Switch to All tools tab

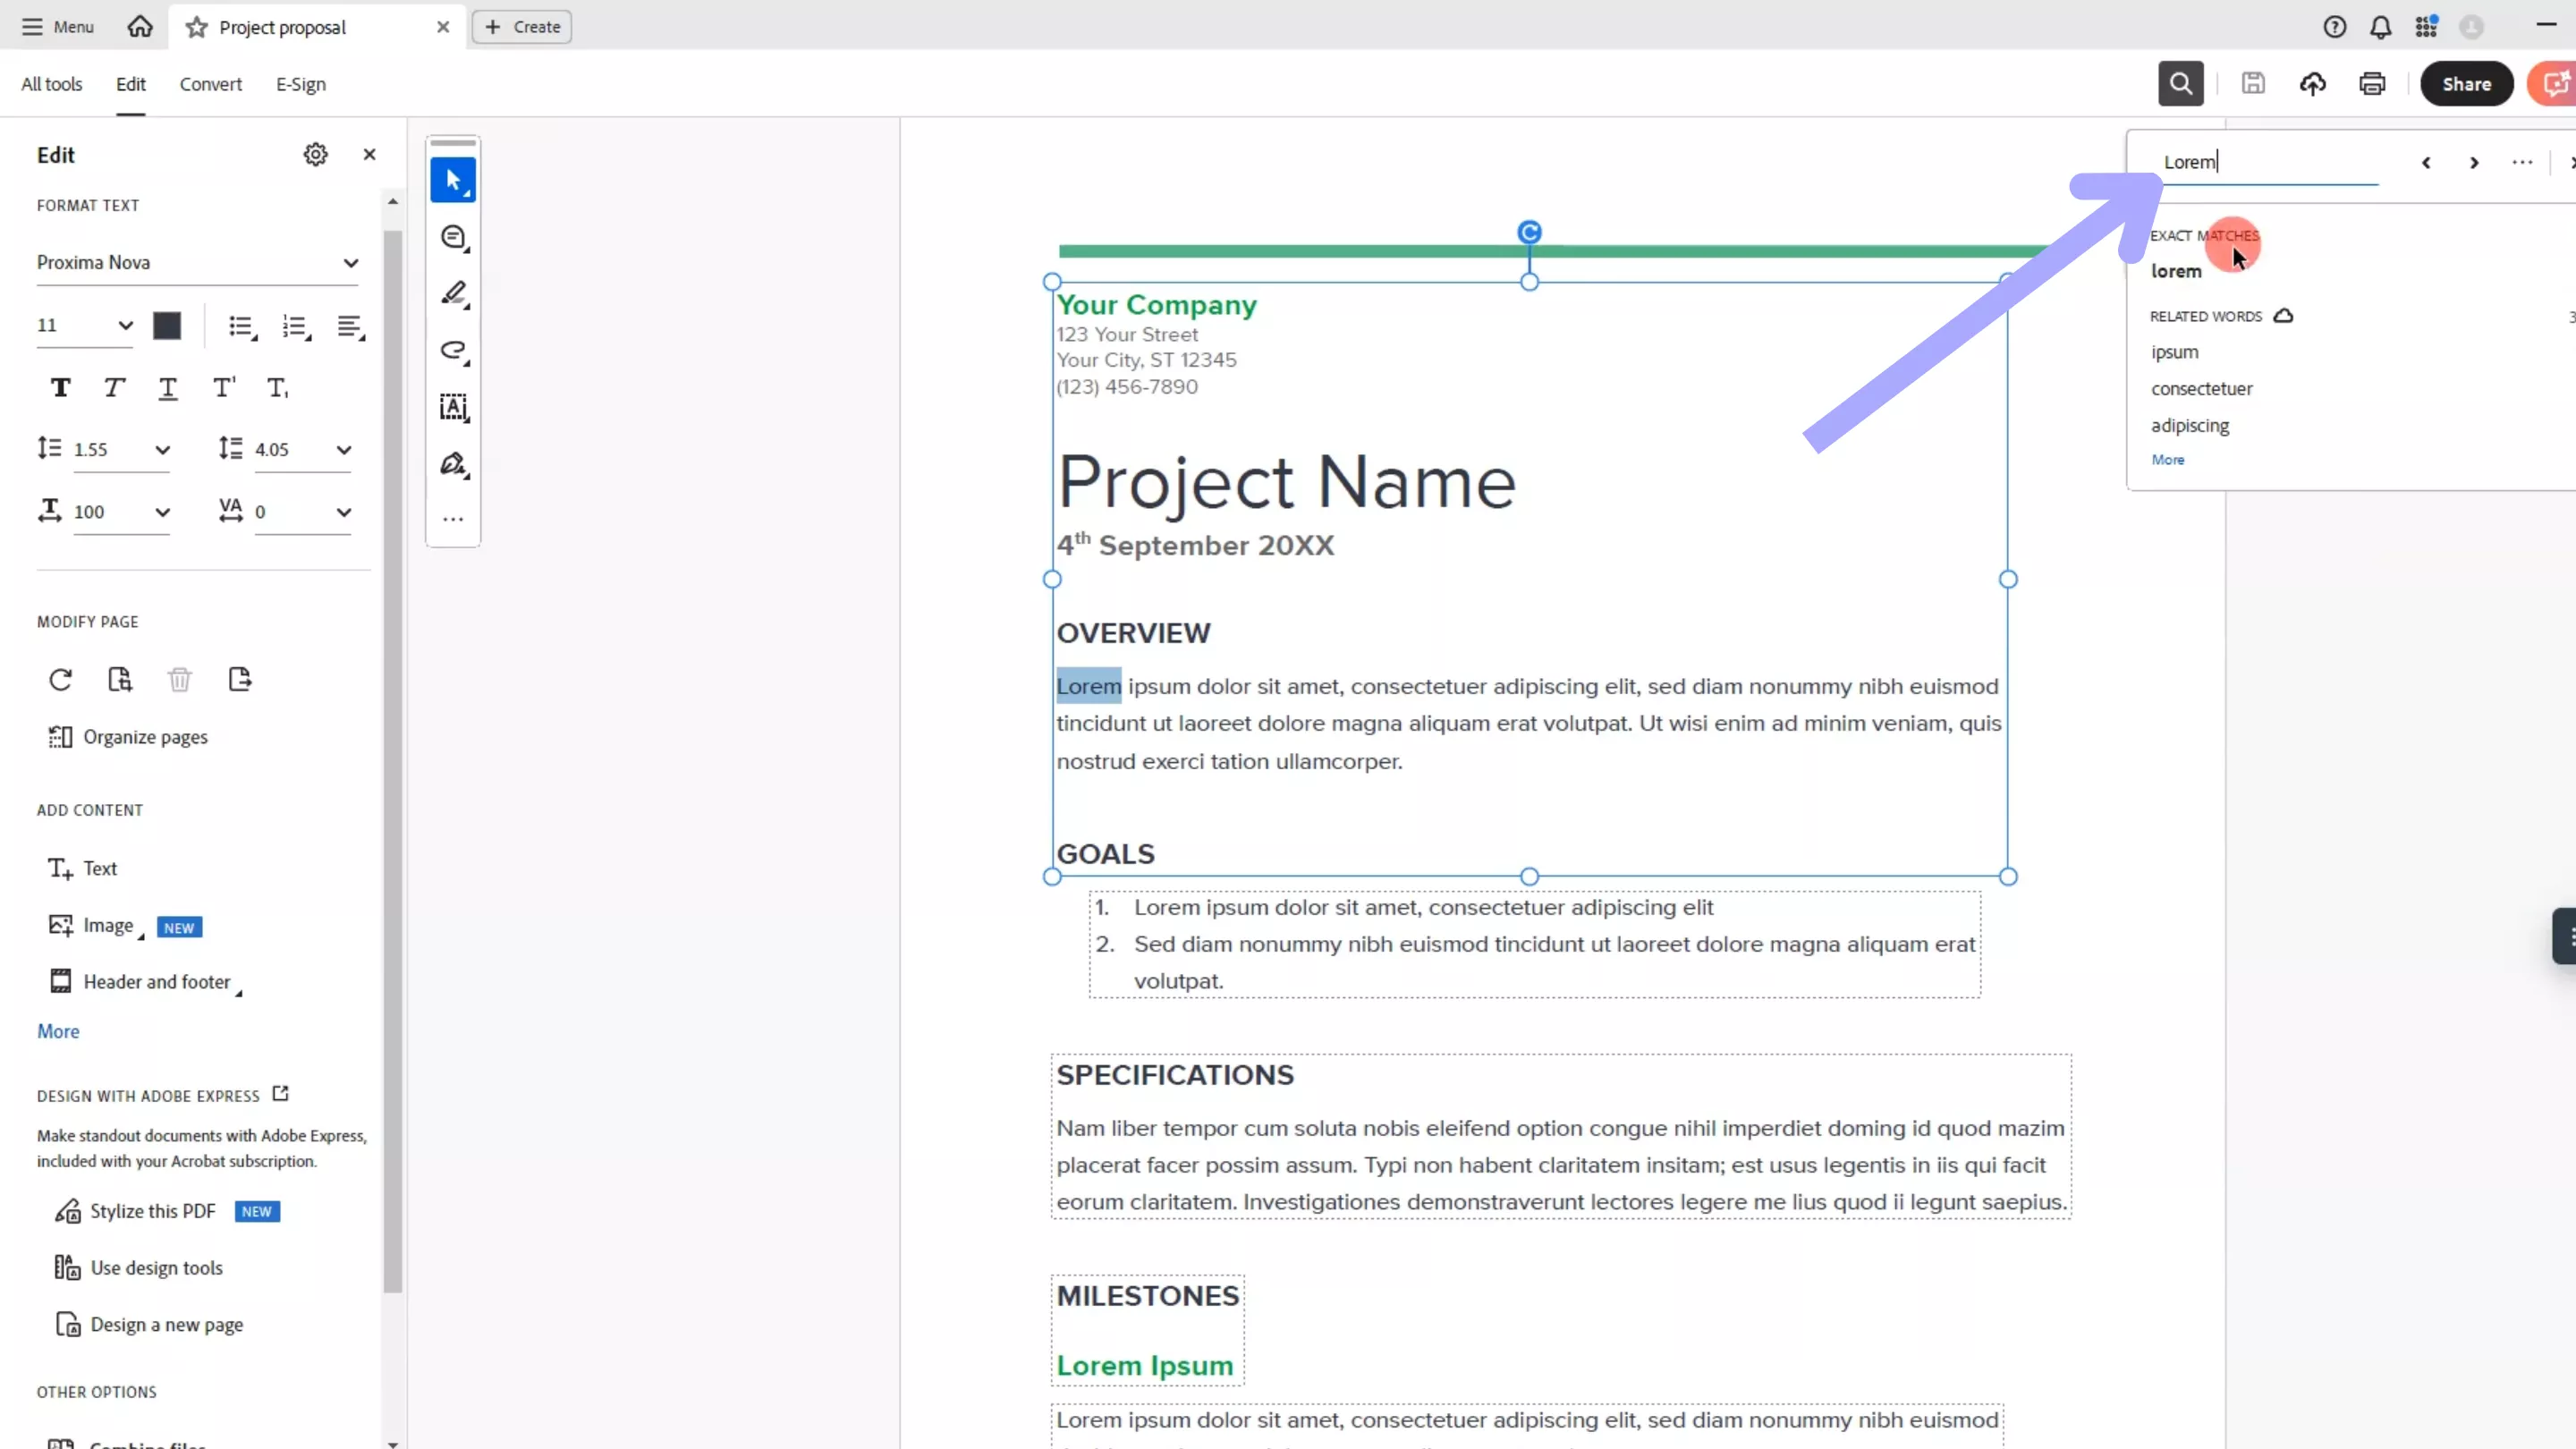[52, 84]
